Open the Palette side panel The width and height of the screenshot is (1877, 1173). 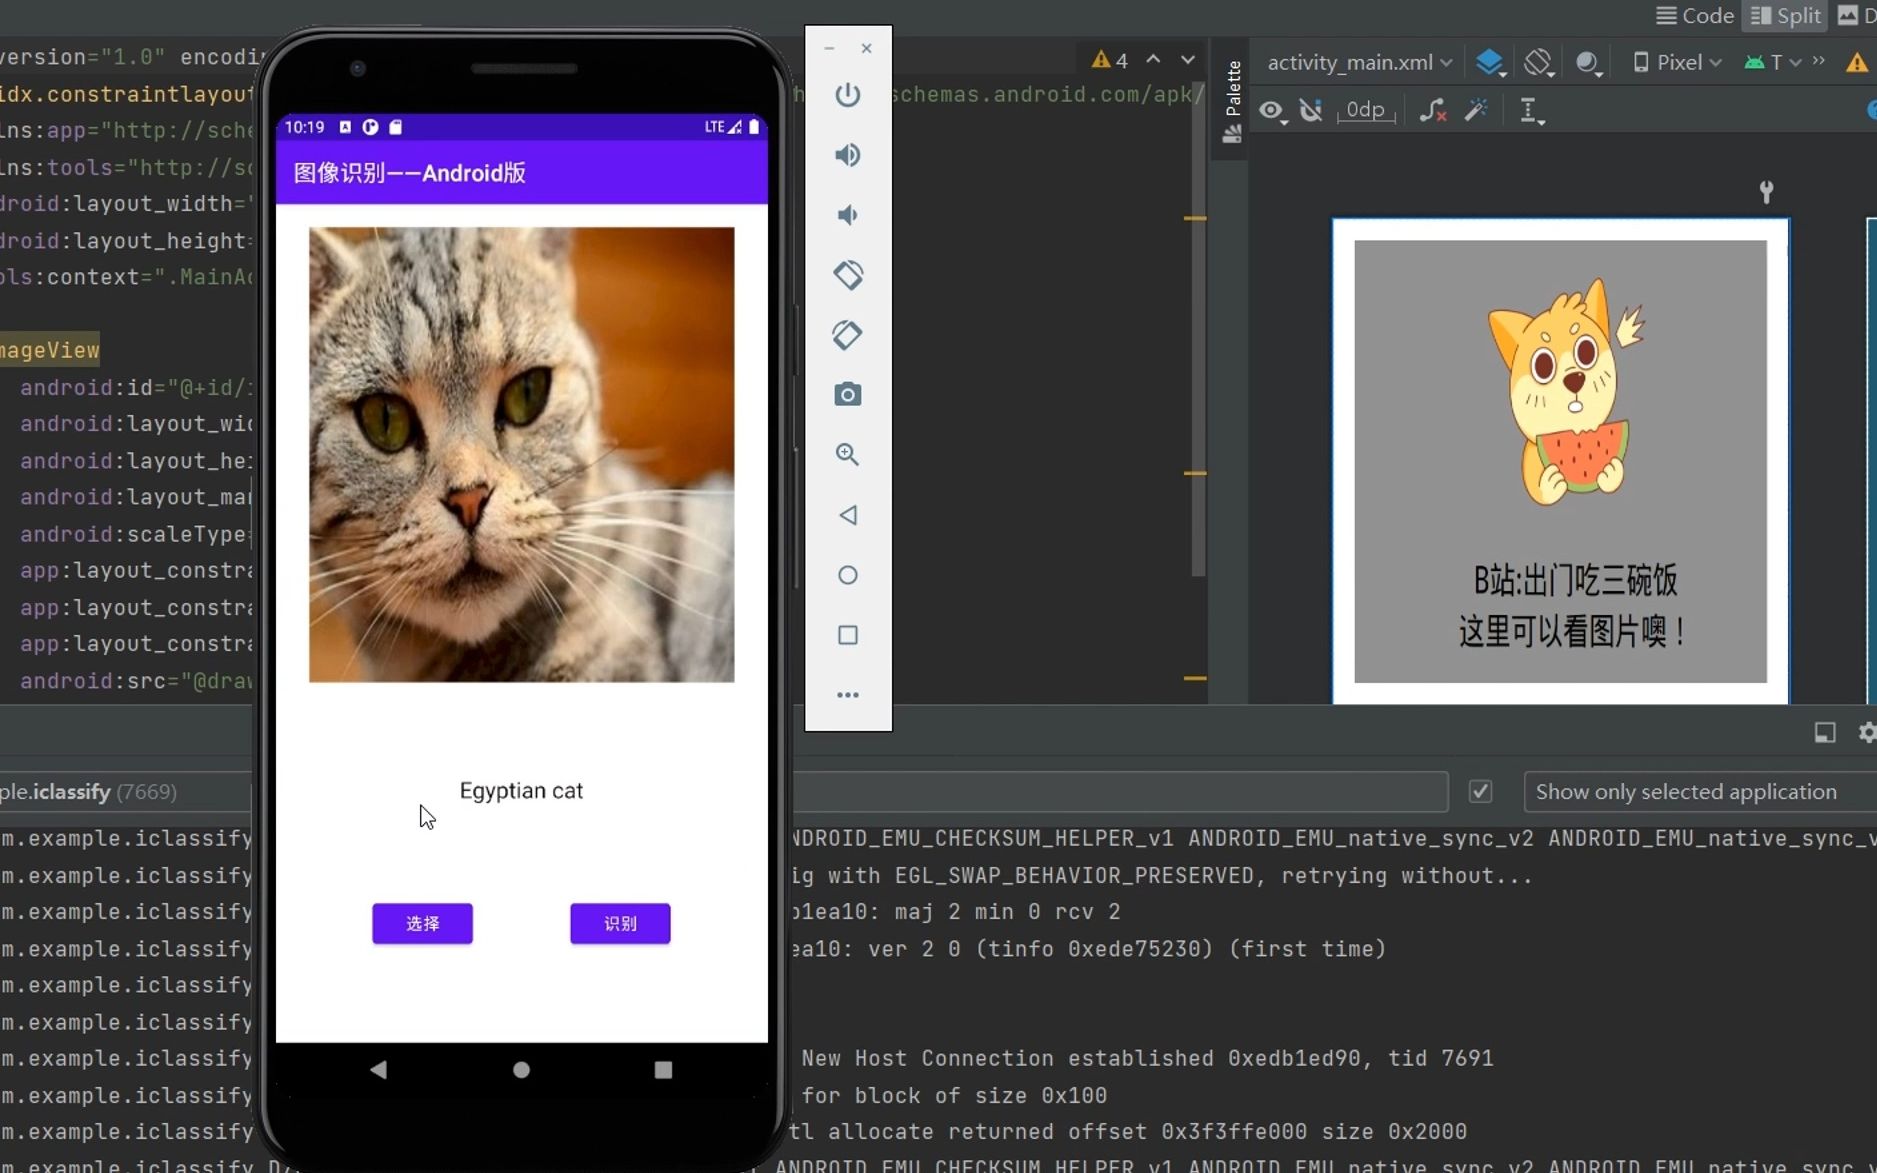(x=1233, y=102)
